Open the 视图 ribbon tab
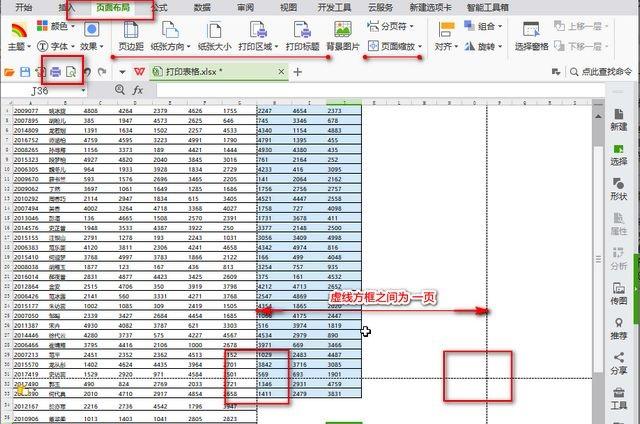This screenshot has width=640, height=424. 289,7
